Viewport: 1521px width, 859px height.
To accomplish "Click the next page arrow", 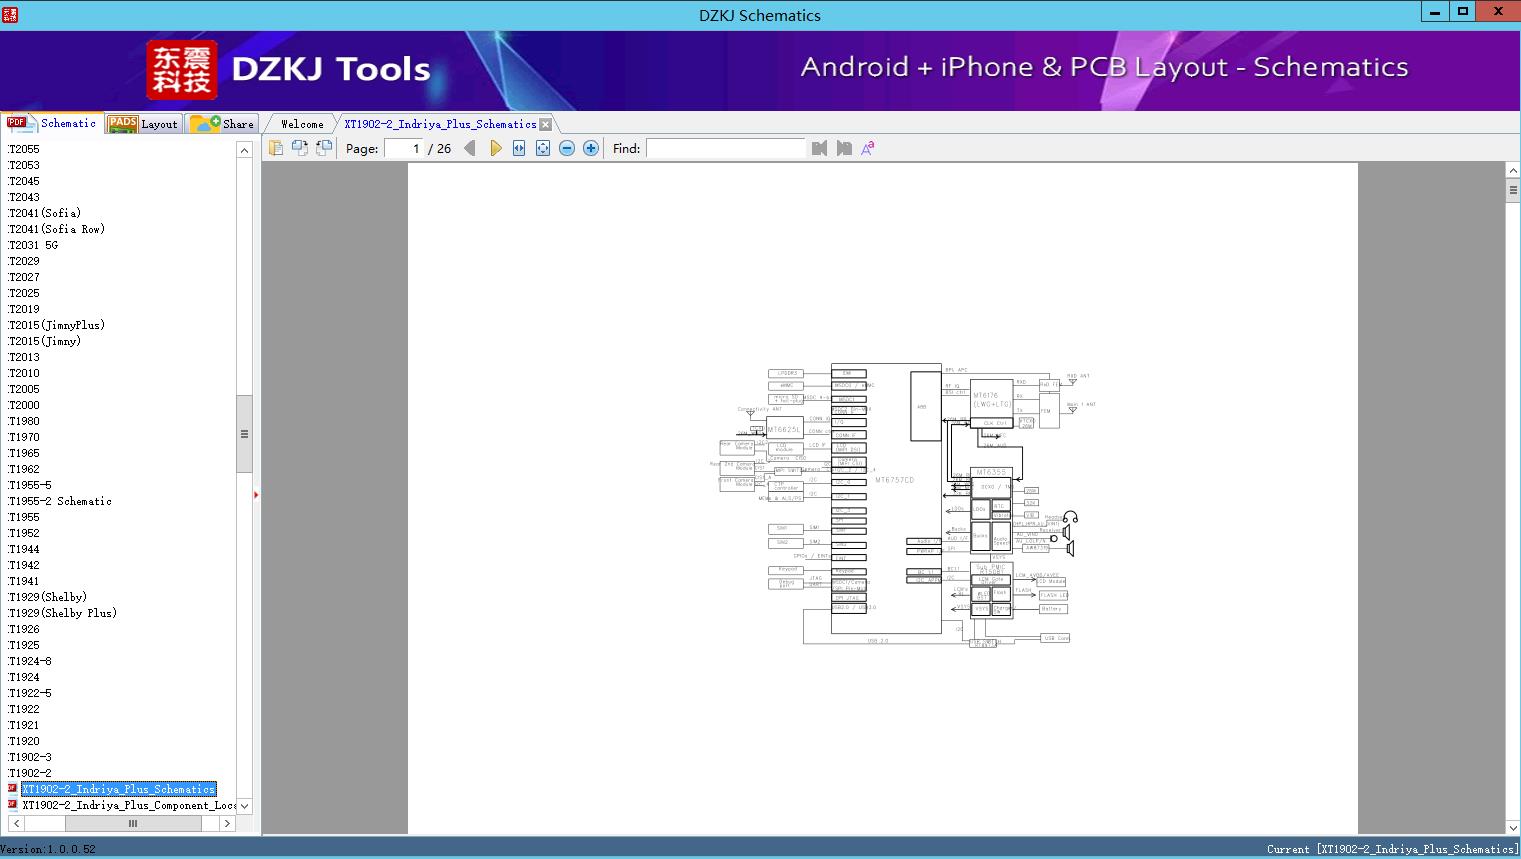I will pyautogui.click(x=495, y=148).
